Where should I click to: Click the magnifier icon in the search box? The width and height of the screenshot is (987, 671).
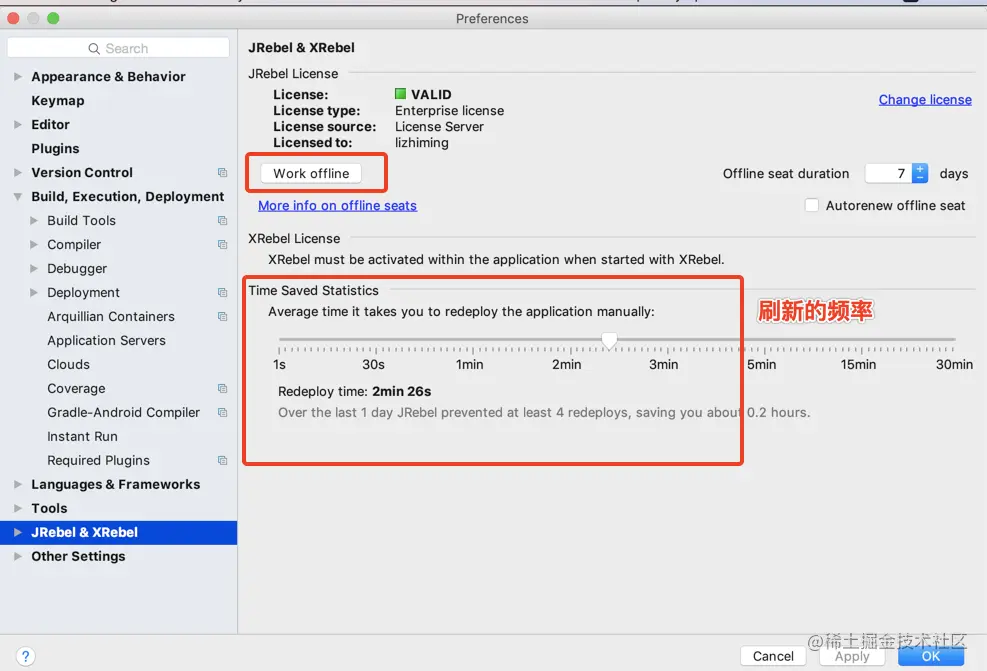point(94,48)
